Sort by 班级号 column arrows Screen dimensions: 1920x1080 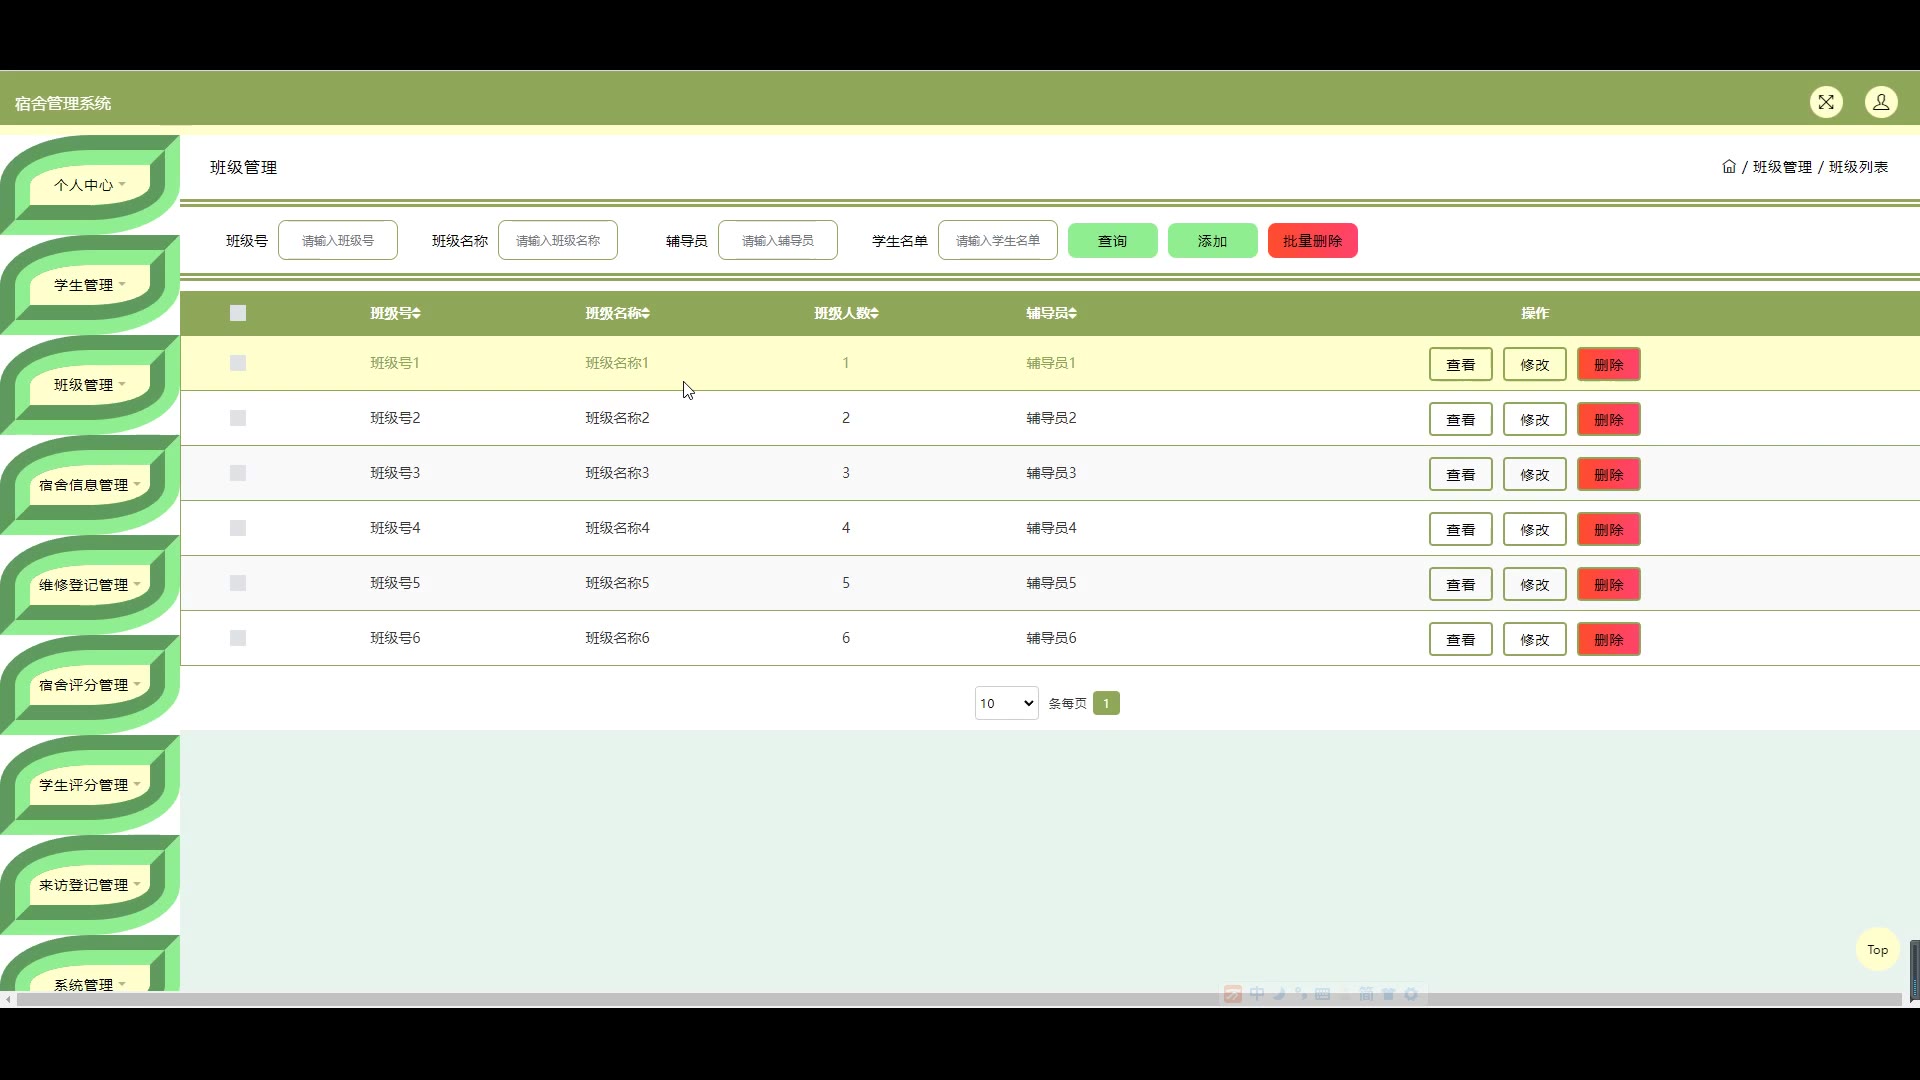coord(417,314)
